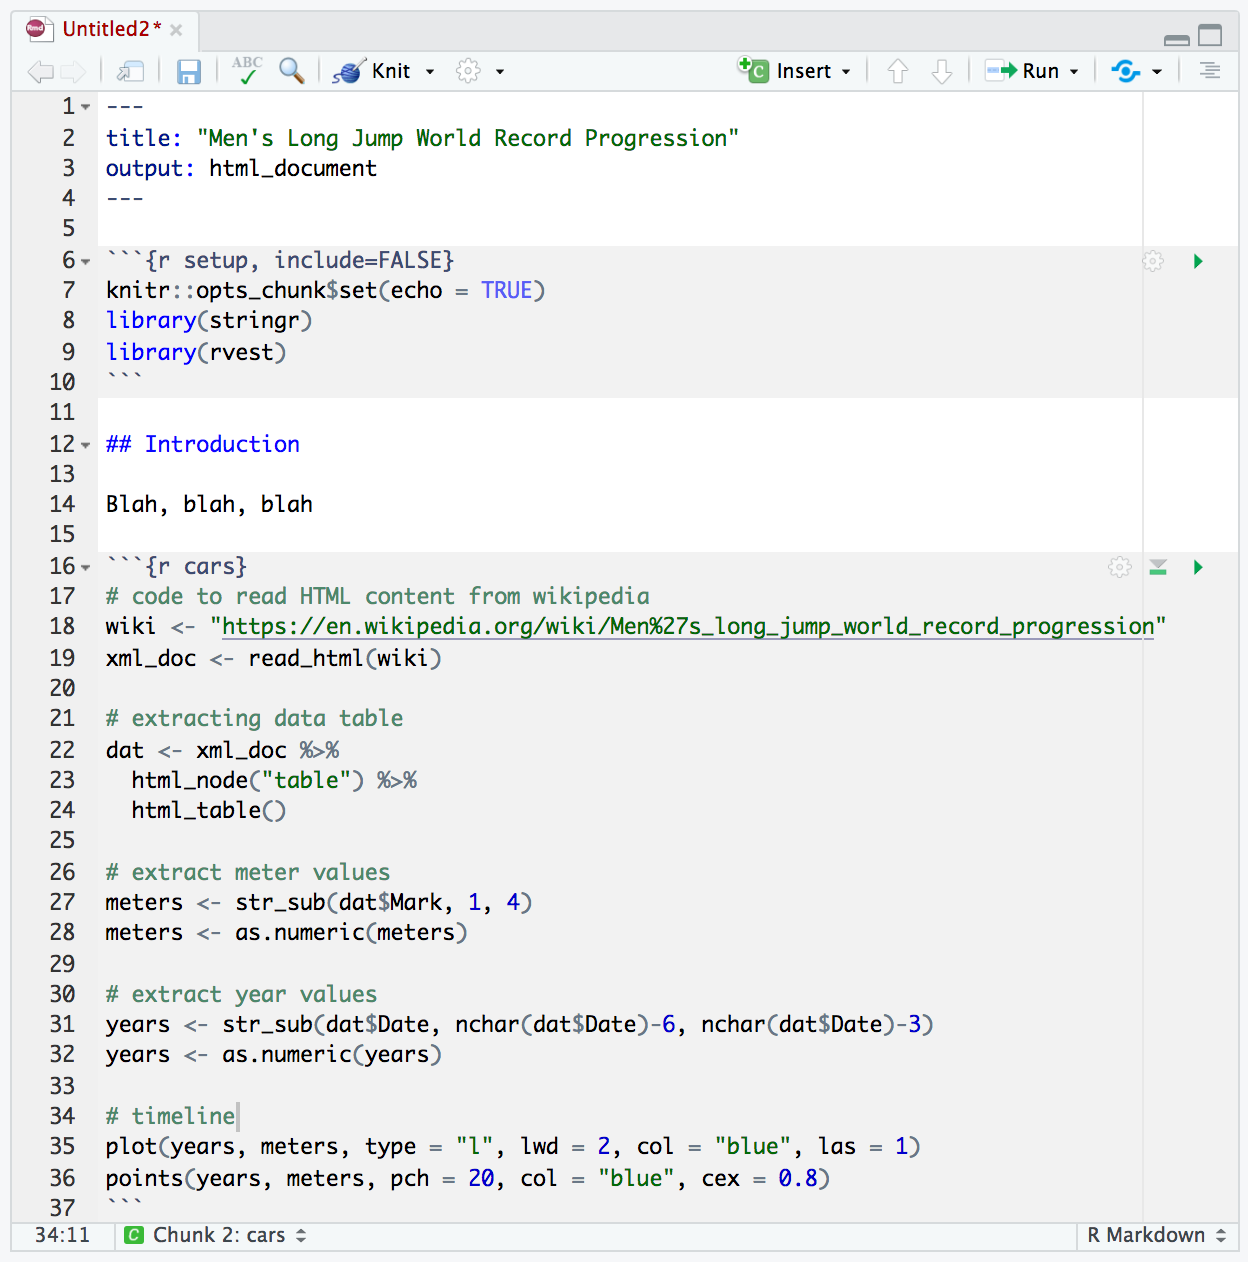Screen dimensions: 1248x1262
Task: Click the '## Introduction' heading
Action: click(203, 444)
